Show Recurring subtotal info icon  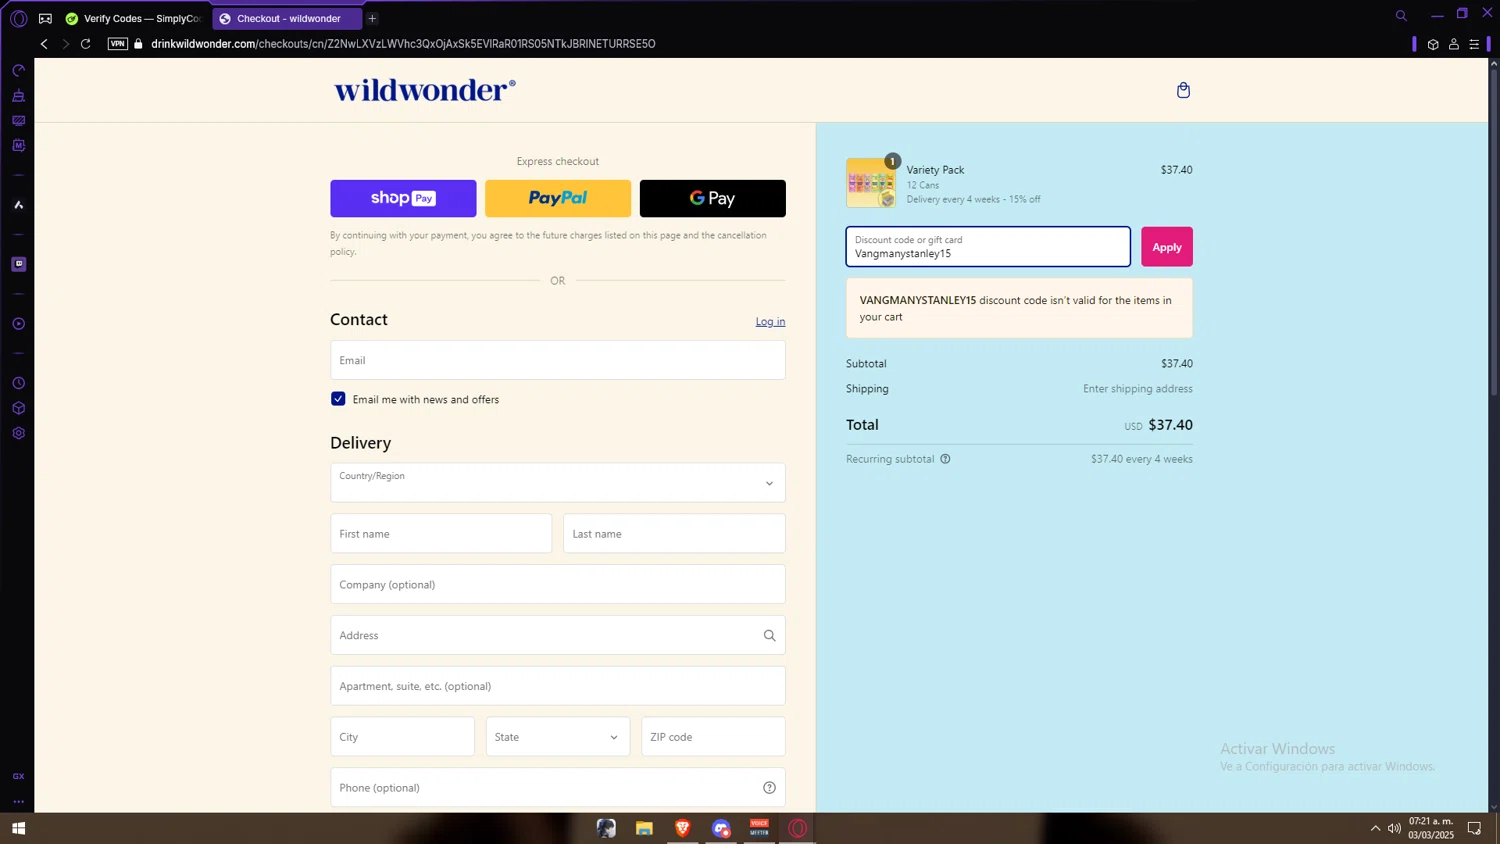pyautogui.click(x=945, y=459)
